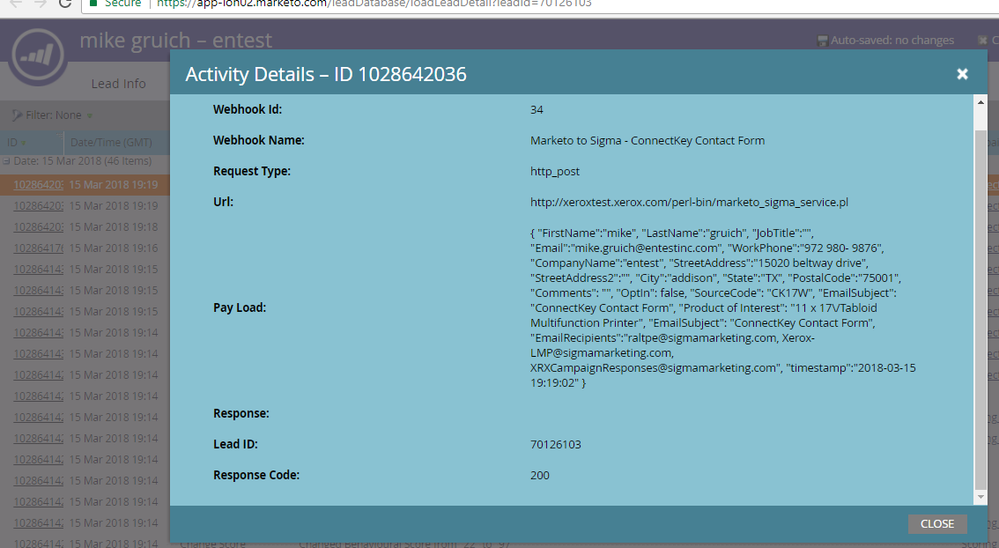Screen dimensions: 999x548
Task: Click the dialog scrollbar down arrow
Action: [x=981, y=497]
